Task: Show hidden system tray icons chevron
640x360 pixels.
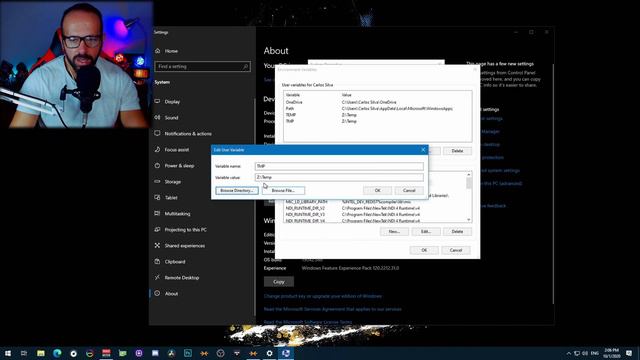Action: pyautogui.click(x=569, y=353)
